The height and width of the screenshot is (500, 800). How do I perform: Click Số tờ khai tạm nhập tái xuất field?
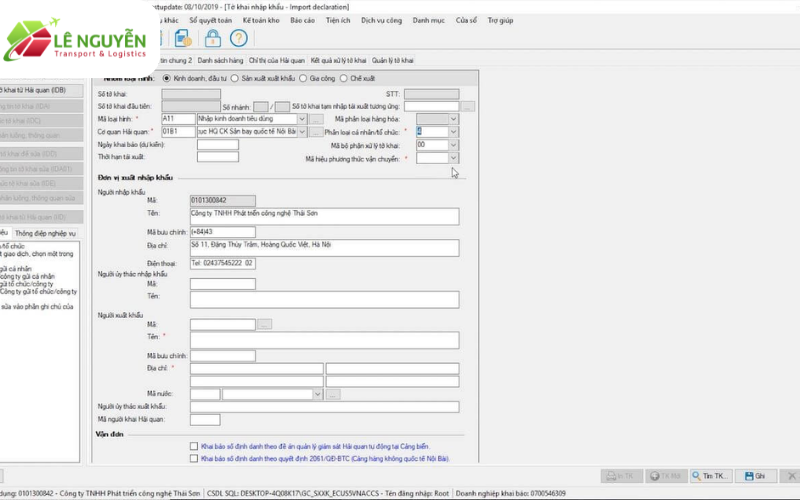432,107
